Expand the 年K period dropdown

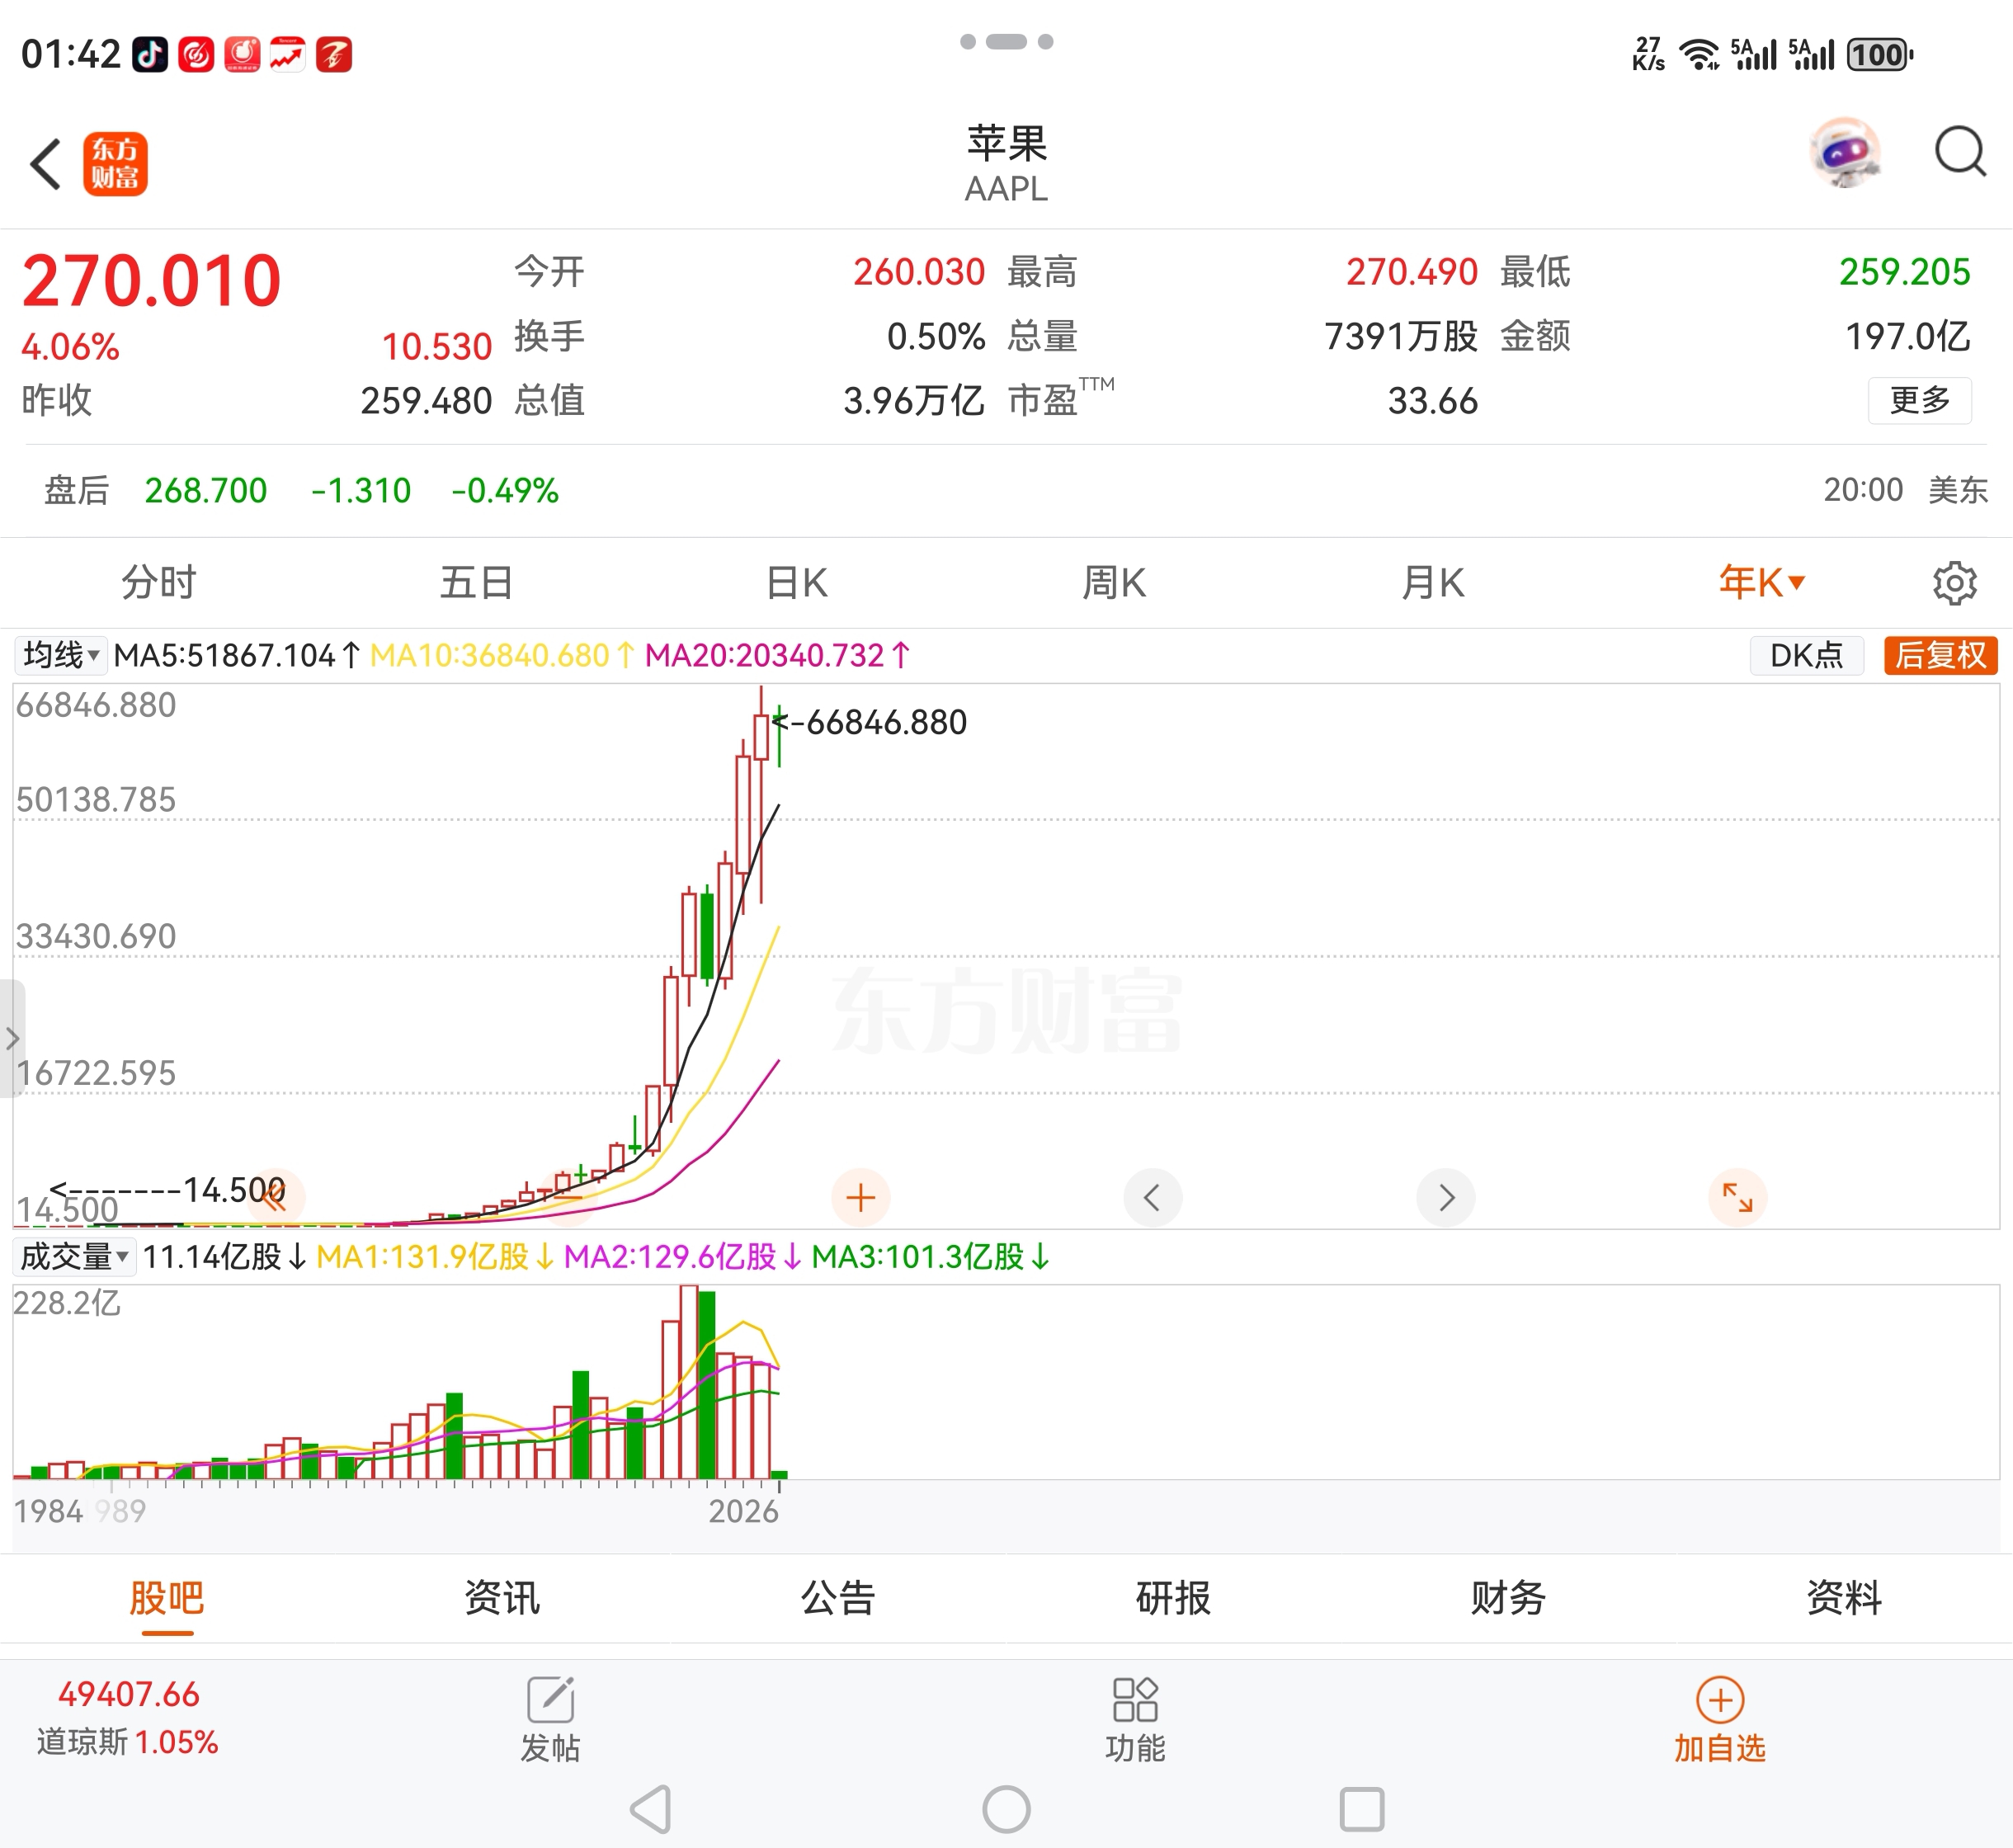[x=1761, y=582]
